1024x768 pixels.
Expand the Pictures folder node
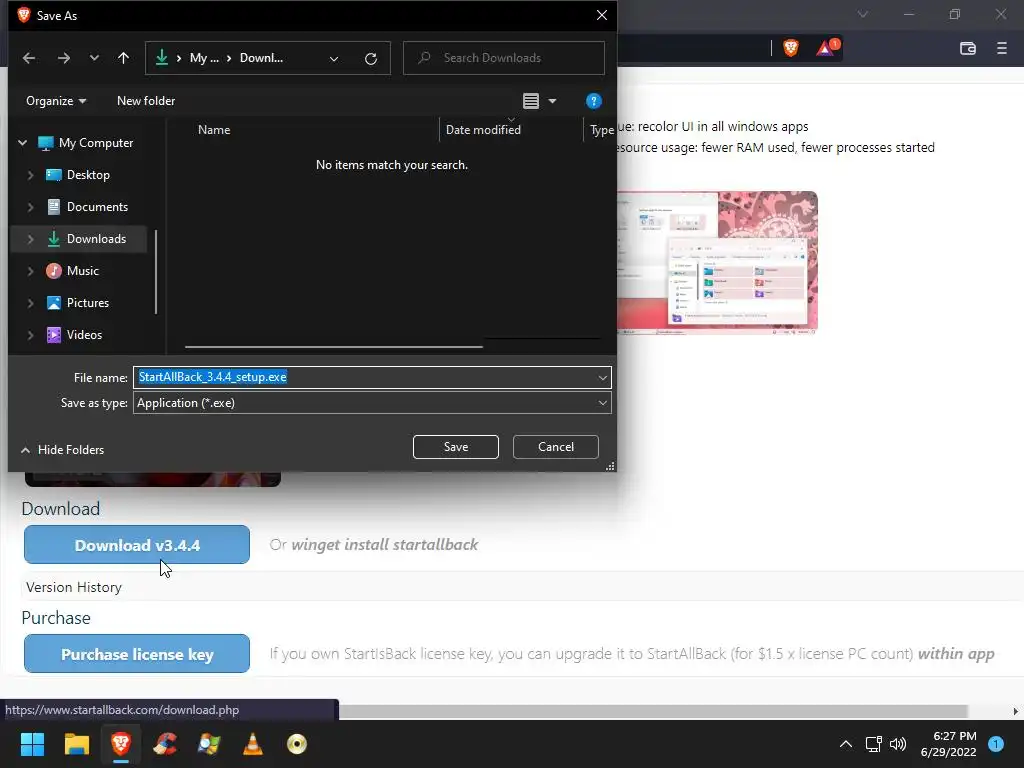click(x=31, y=303)
